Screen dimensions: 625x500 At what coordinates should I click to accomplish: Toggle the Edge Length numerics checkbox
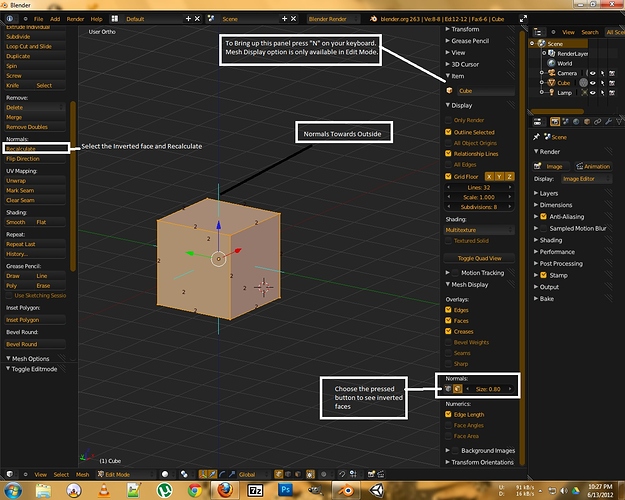[x=448, y=414]
